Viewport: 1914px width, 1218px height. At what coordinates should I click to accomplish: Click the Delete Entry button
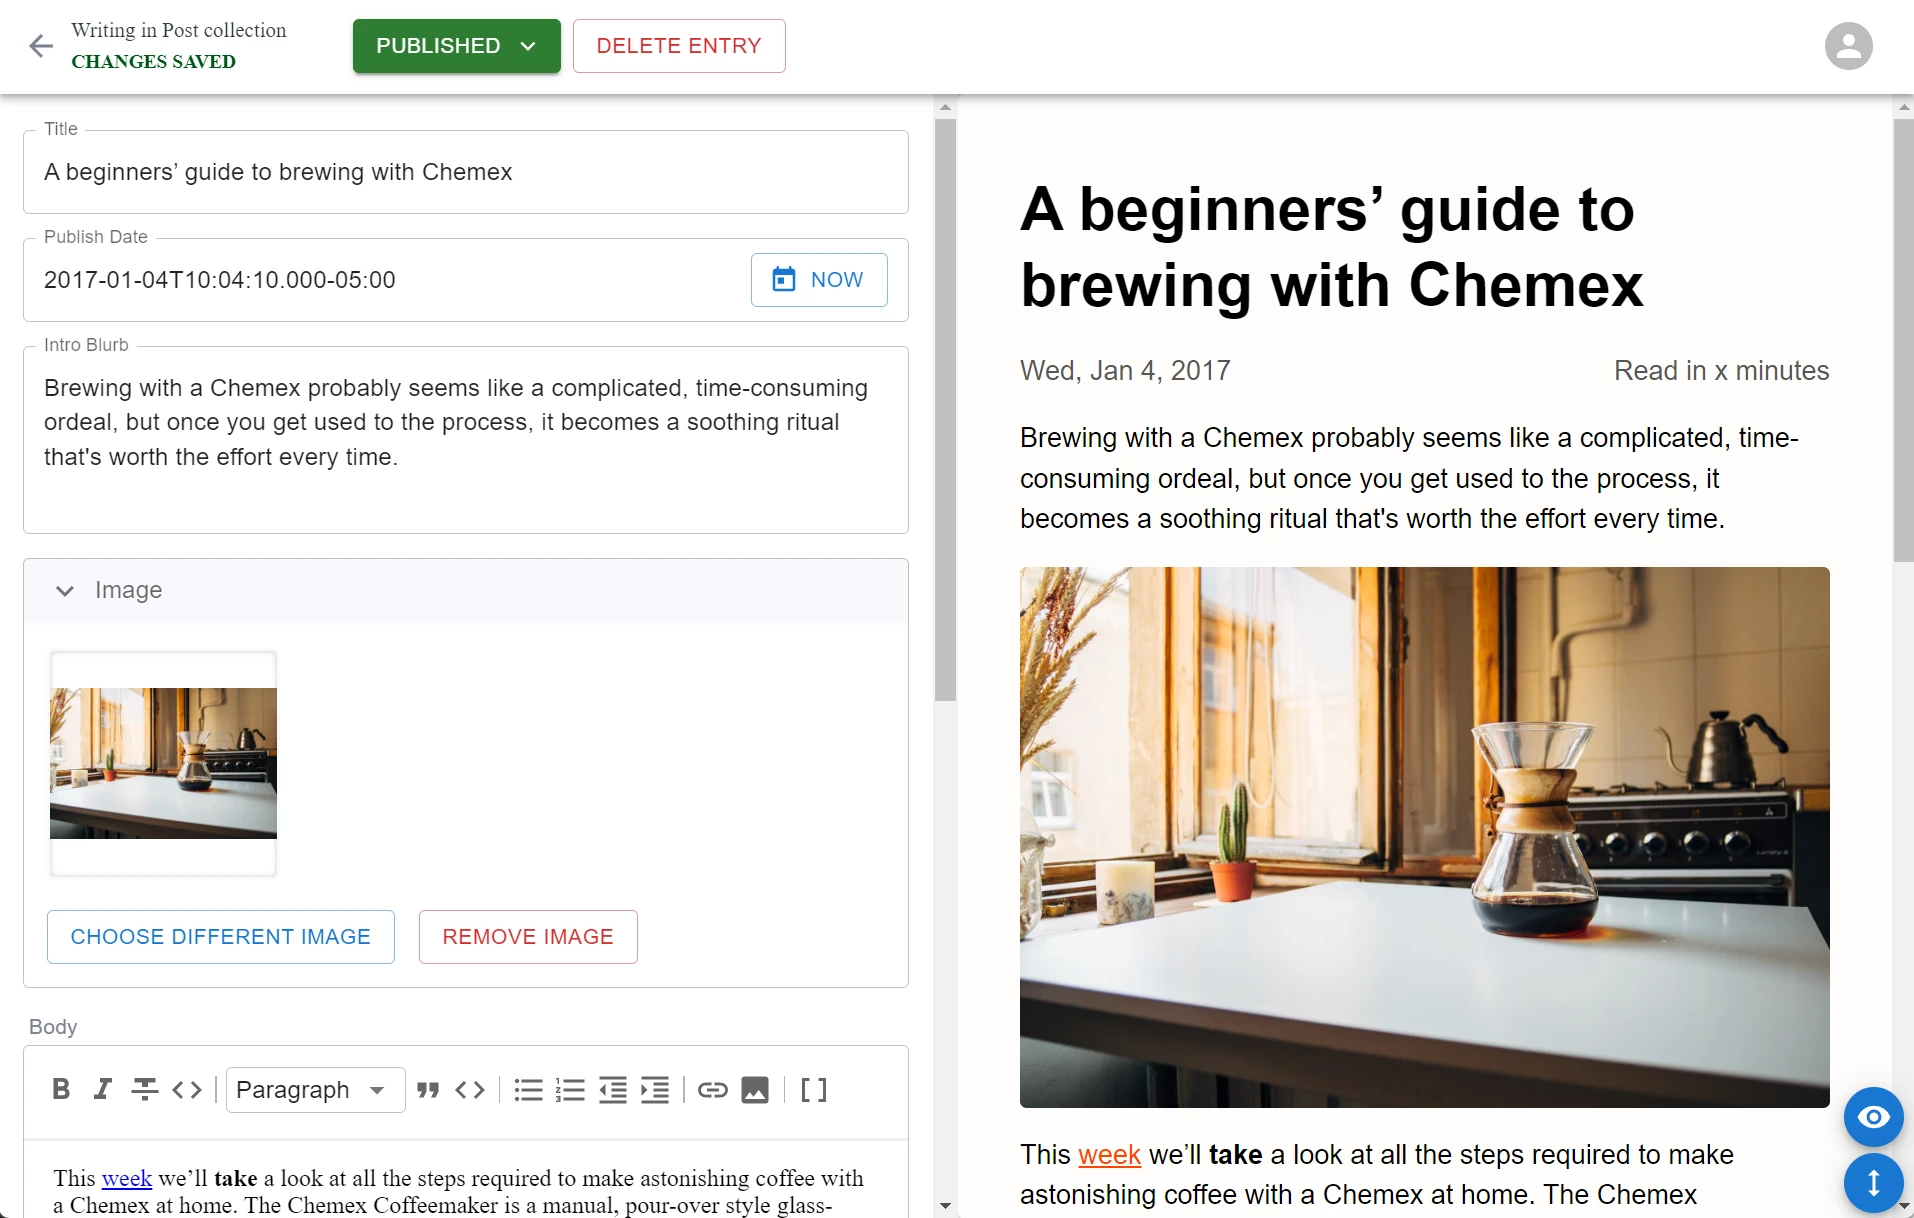[678, 46]
